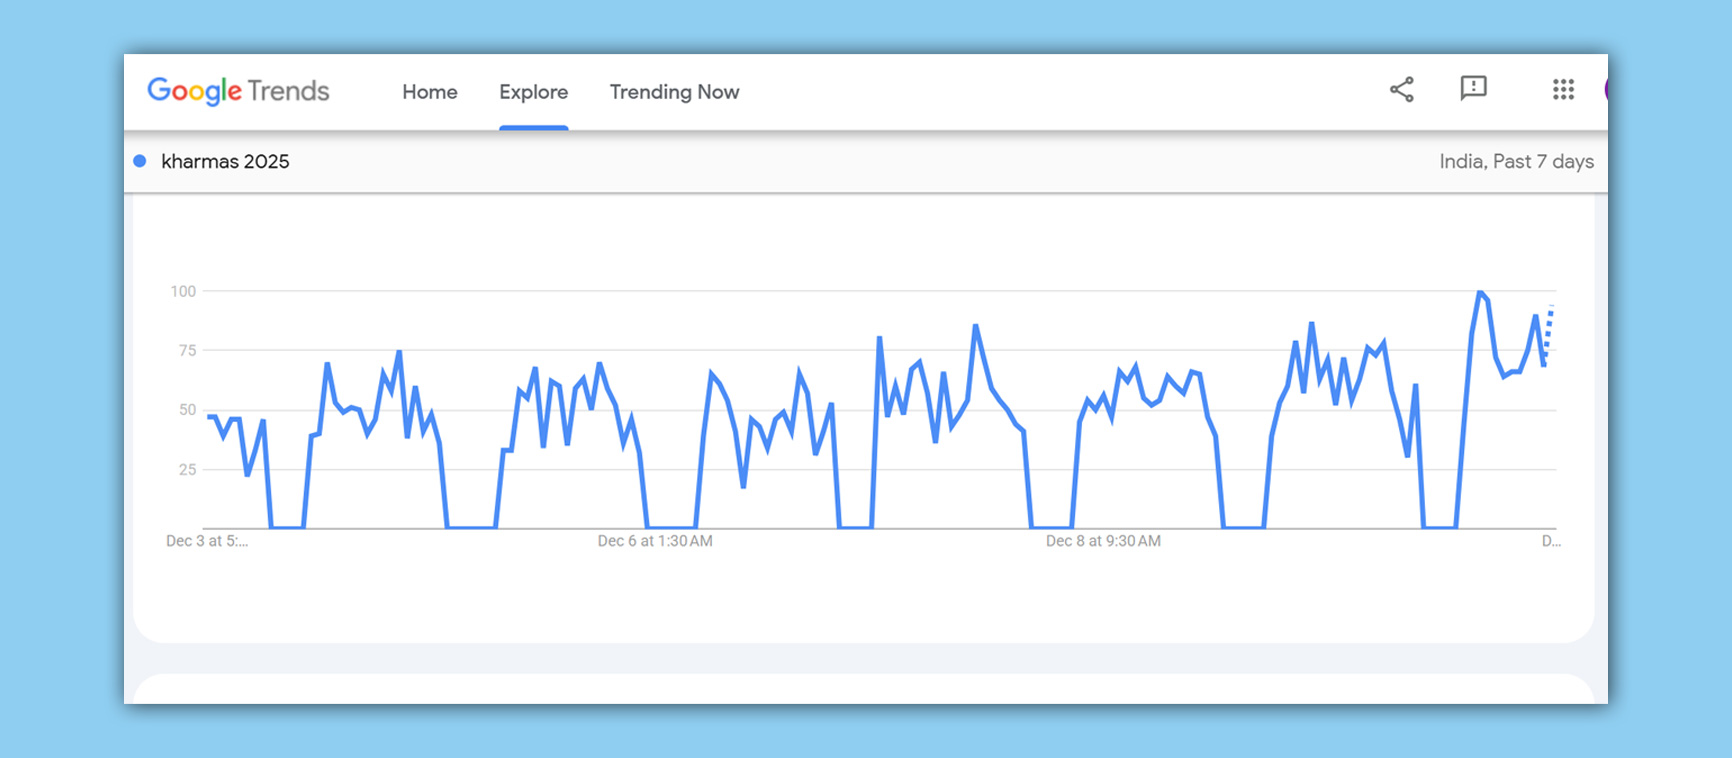
Task: Click the Google Trends logo
Action: click(238, 91)
